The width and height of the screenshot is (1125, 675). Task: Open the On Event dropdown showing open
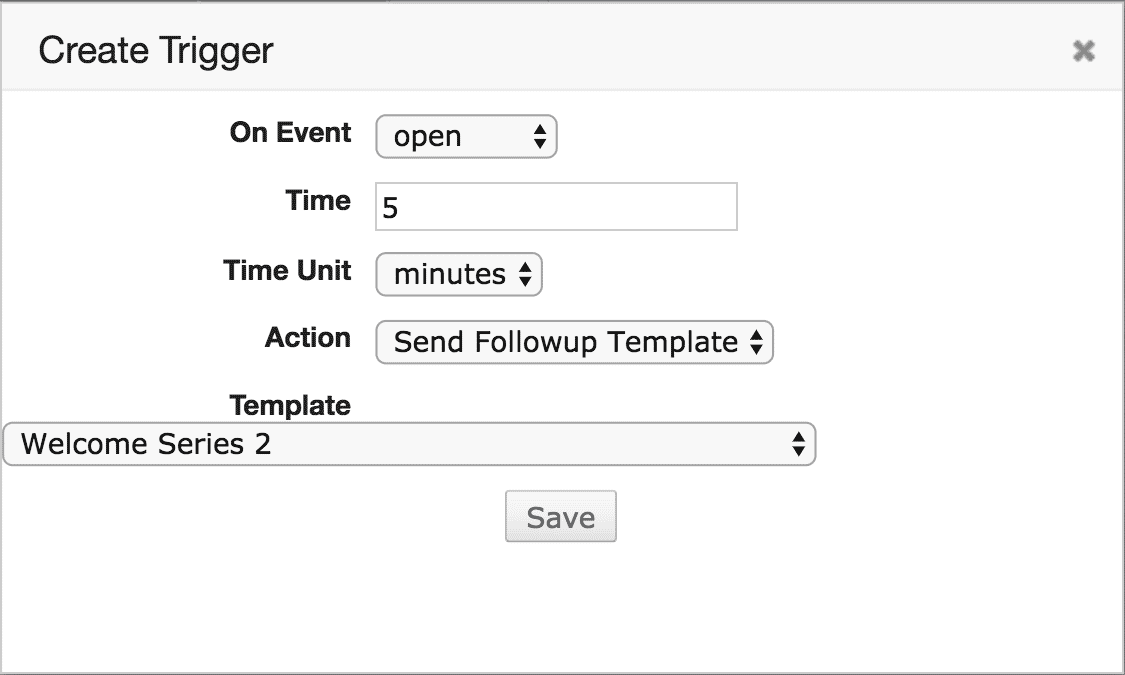tap(464, 138)
